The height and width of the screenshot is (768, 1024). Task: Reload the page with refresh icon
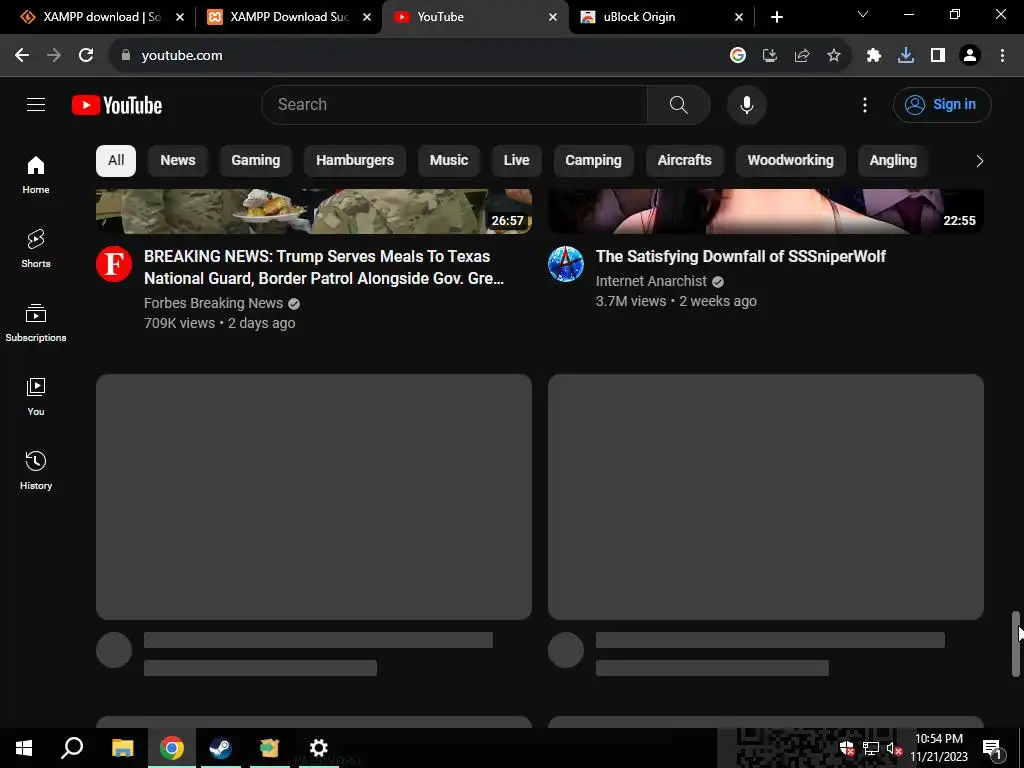[x=86, y=56]
